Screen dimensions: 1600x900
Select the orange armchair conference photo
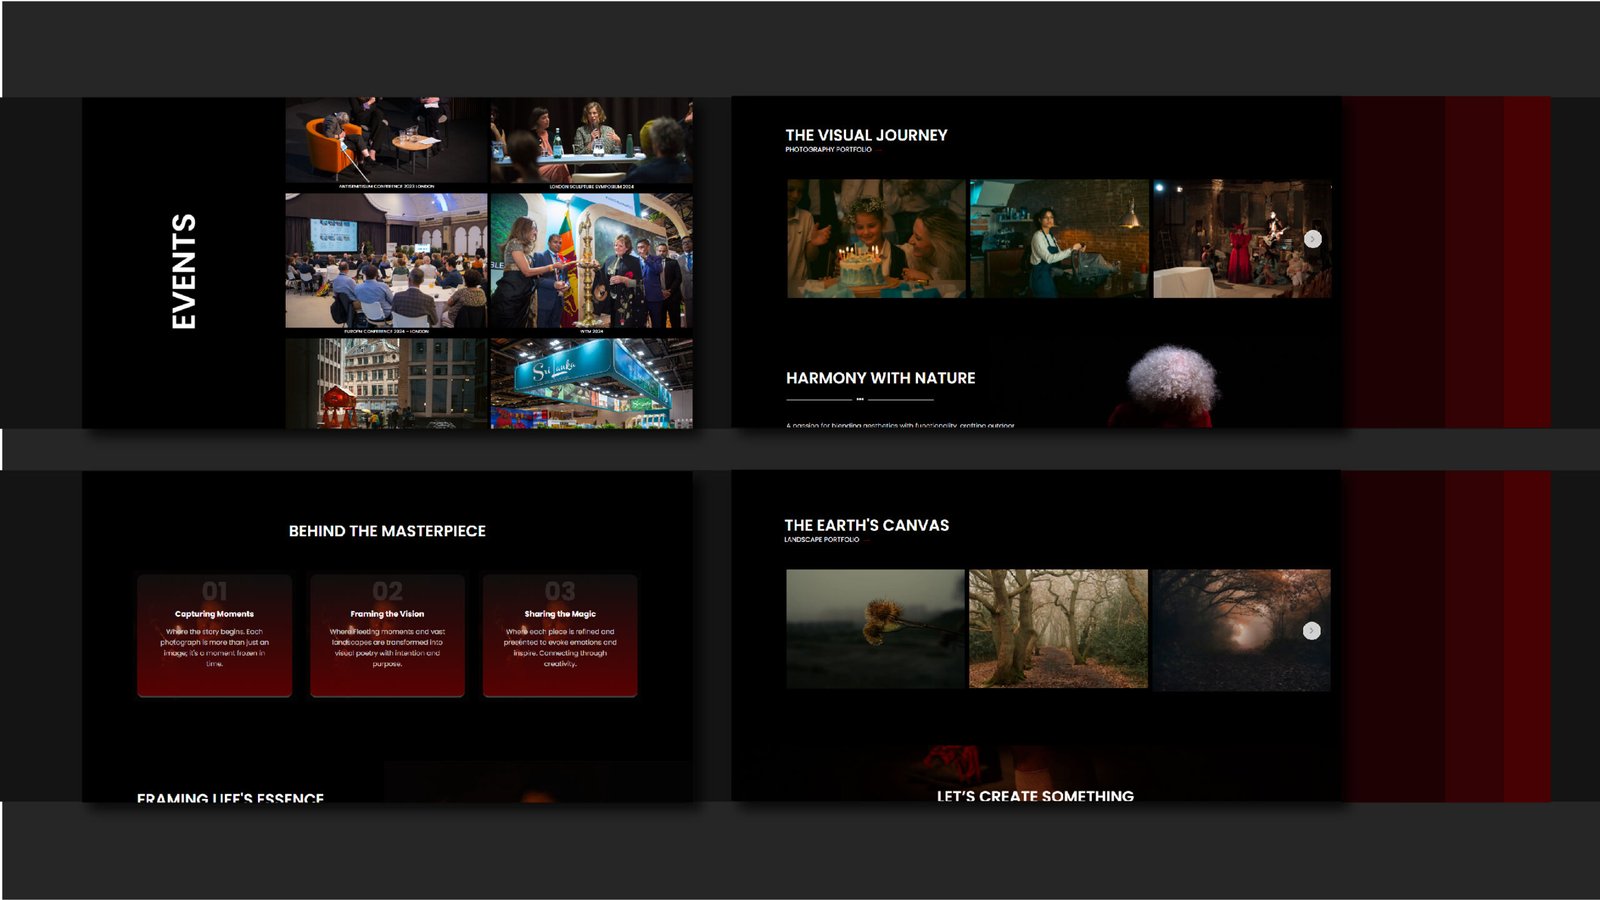pyautogui.click(x=386, y=139)
